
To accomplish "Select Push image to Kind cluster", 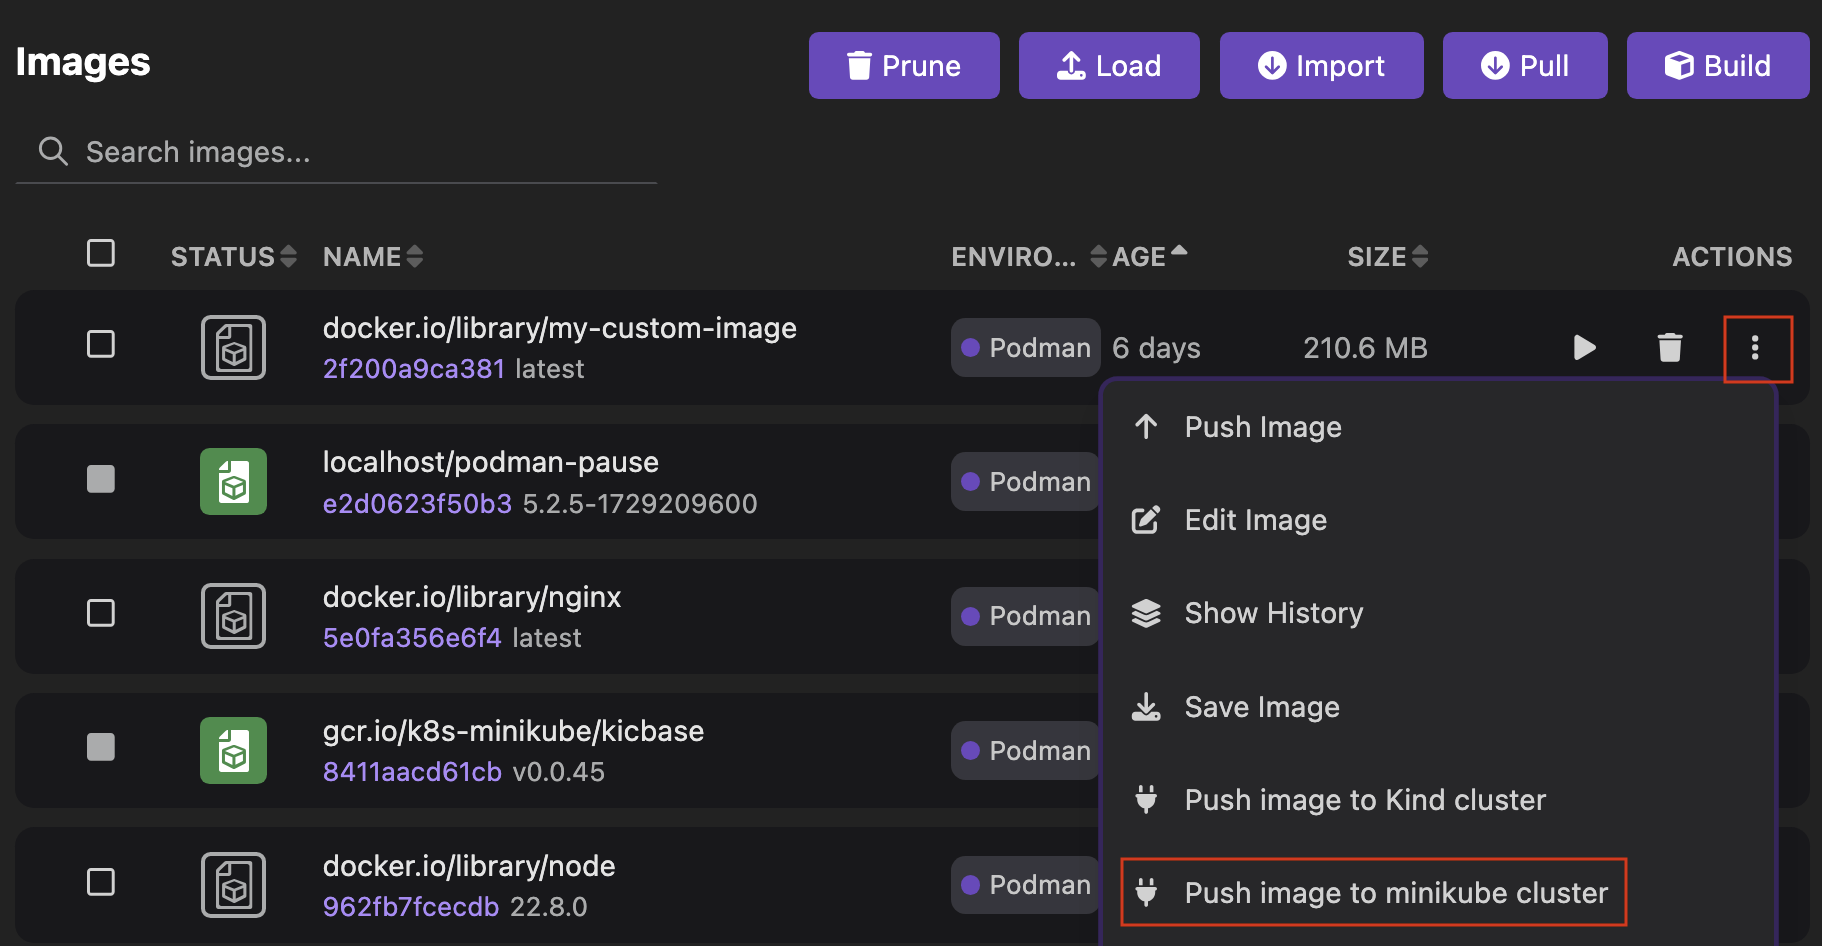I will [1365, 799].
